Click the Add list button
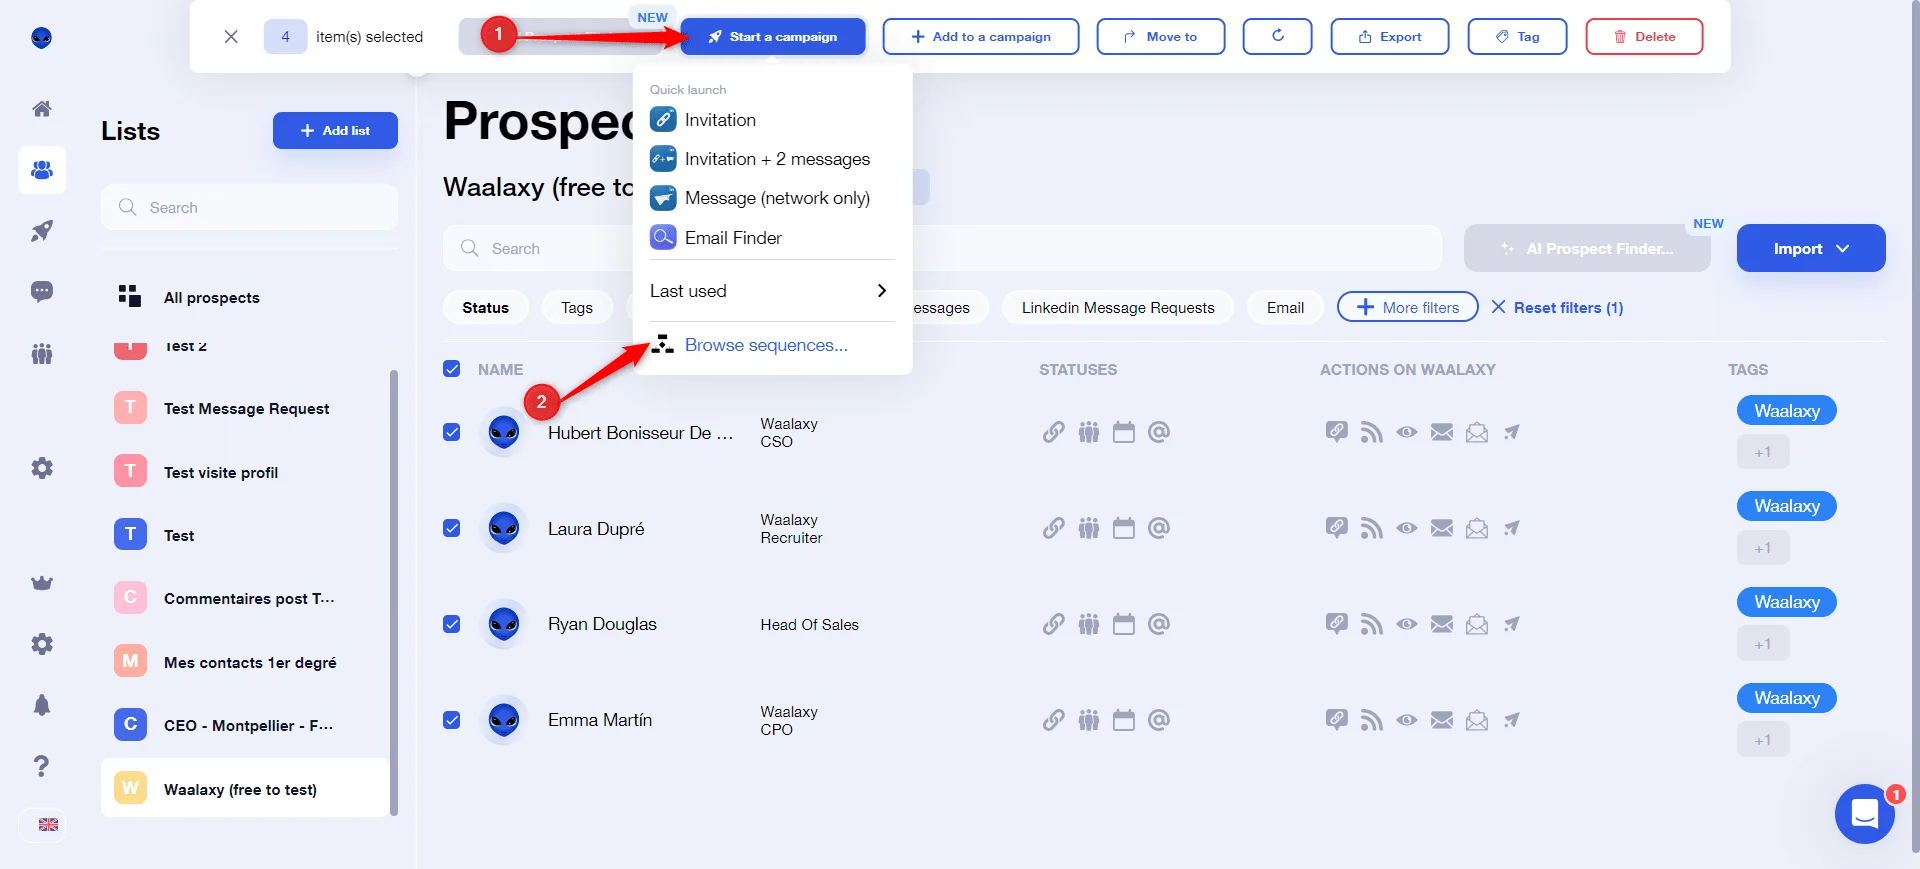 point(335,130)
